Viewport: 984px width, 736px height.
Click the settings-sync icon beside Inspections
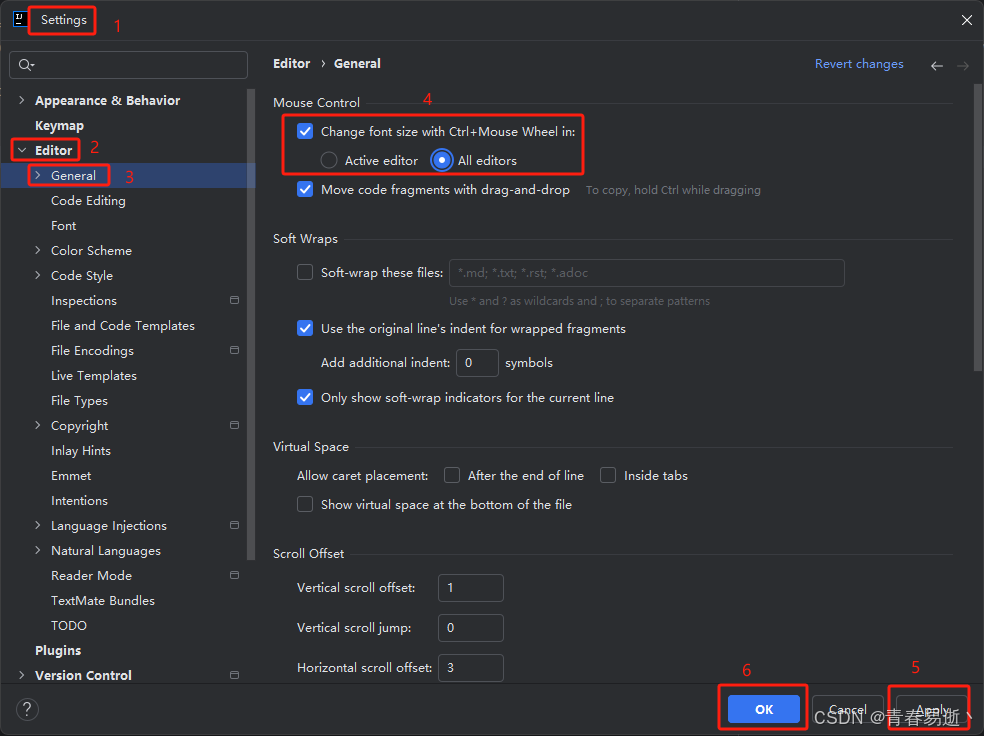click(x=234, y=300)
